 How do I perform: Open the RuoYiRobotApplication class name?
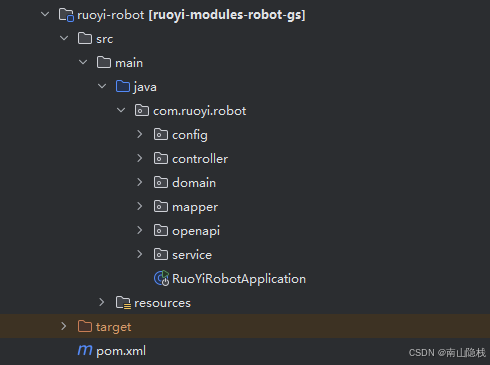point(239,279)
